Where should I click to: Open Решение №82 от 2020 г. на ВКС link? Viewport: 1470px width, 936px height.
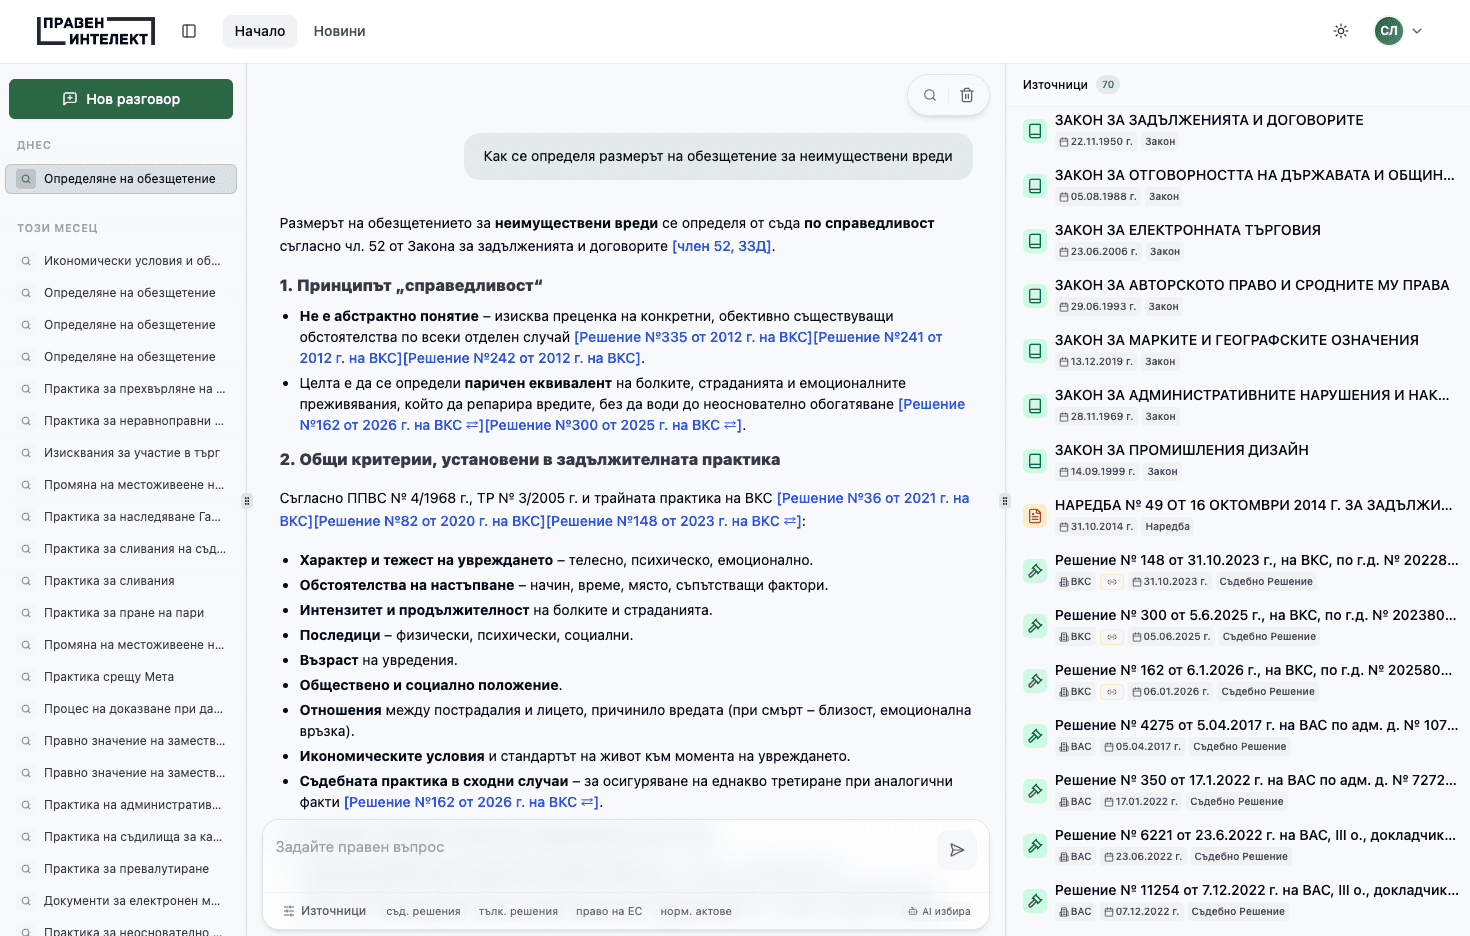point(430,521)
